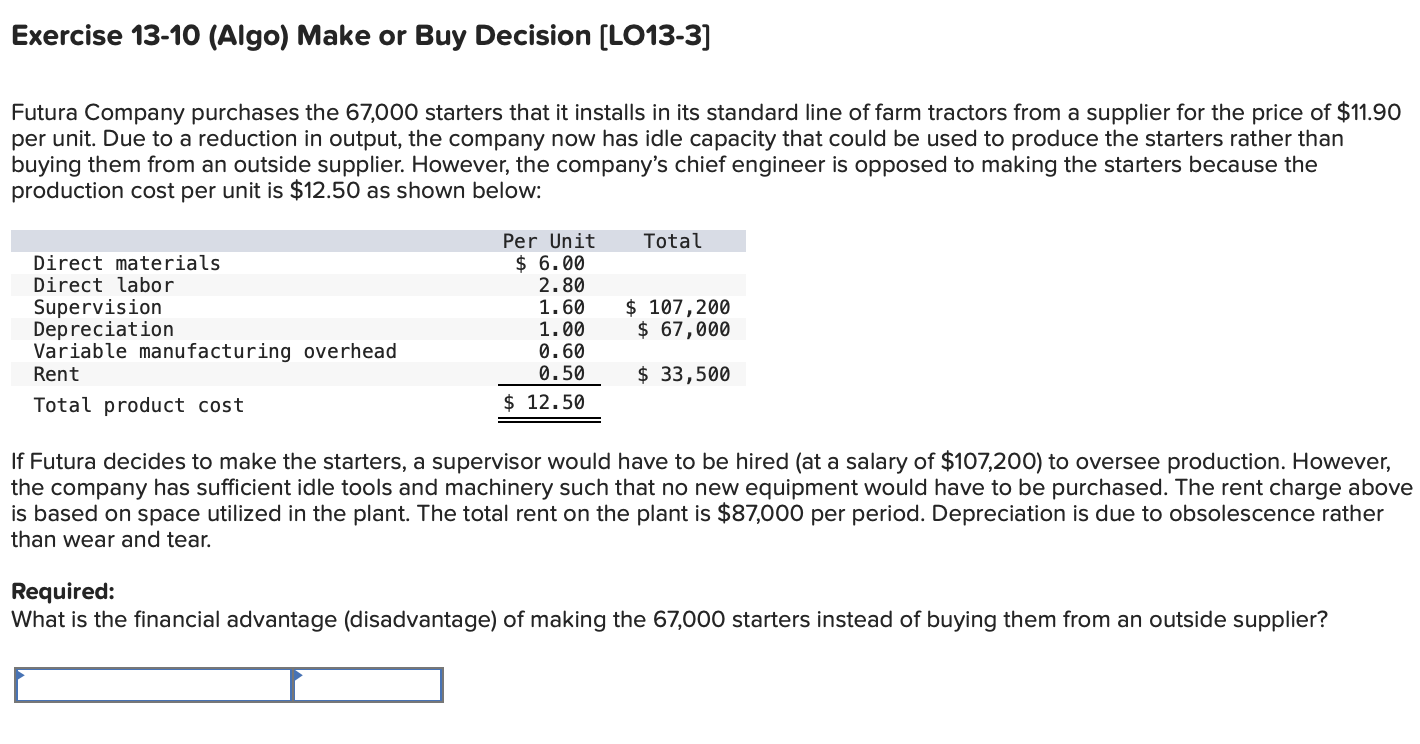Select the Direct materials row label
Screen dimensions: 1420x744
127,263
